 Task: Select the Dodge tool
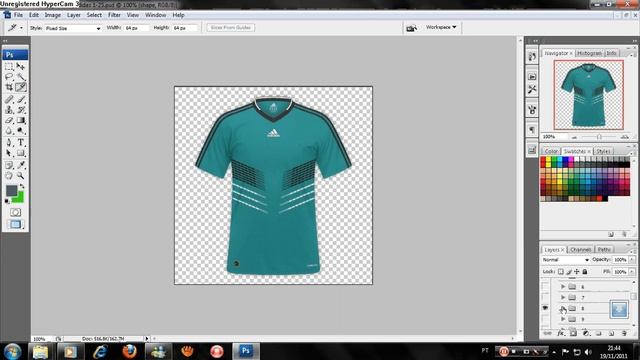click(21, 131)
